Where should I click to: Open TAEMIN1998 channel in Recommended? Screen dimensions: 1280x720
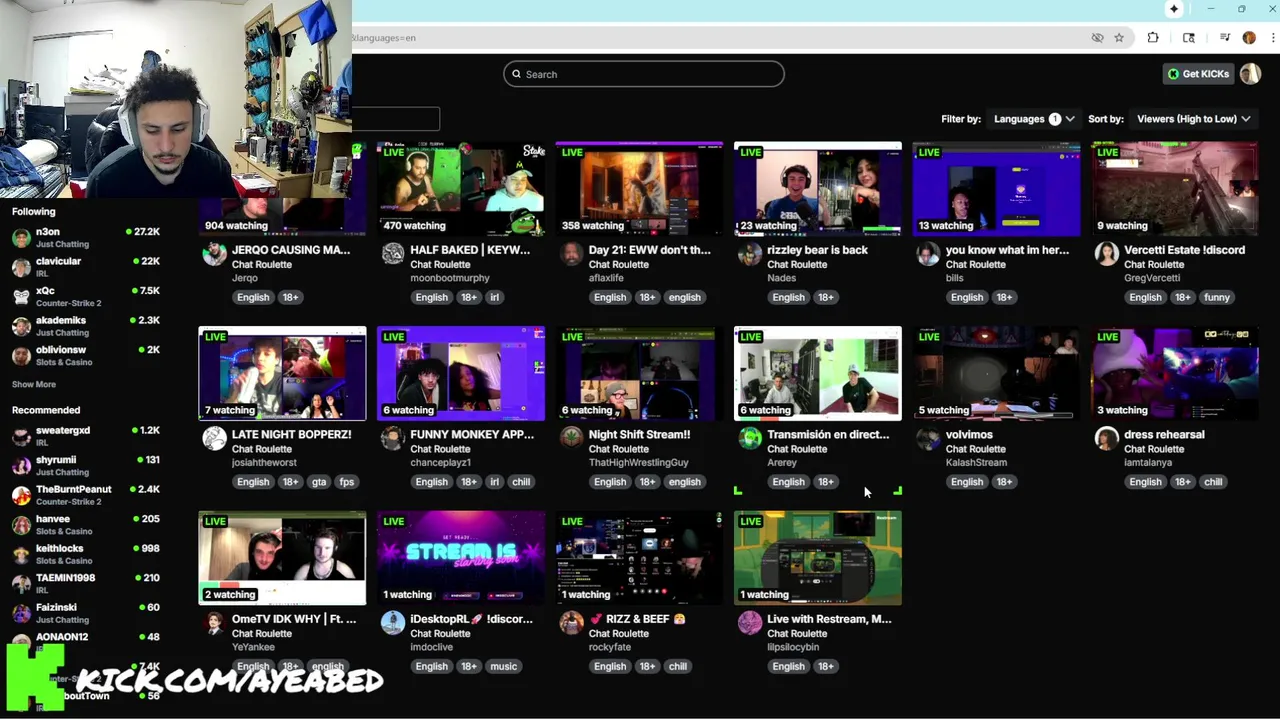coord(85,583)
